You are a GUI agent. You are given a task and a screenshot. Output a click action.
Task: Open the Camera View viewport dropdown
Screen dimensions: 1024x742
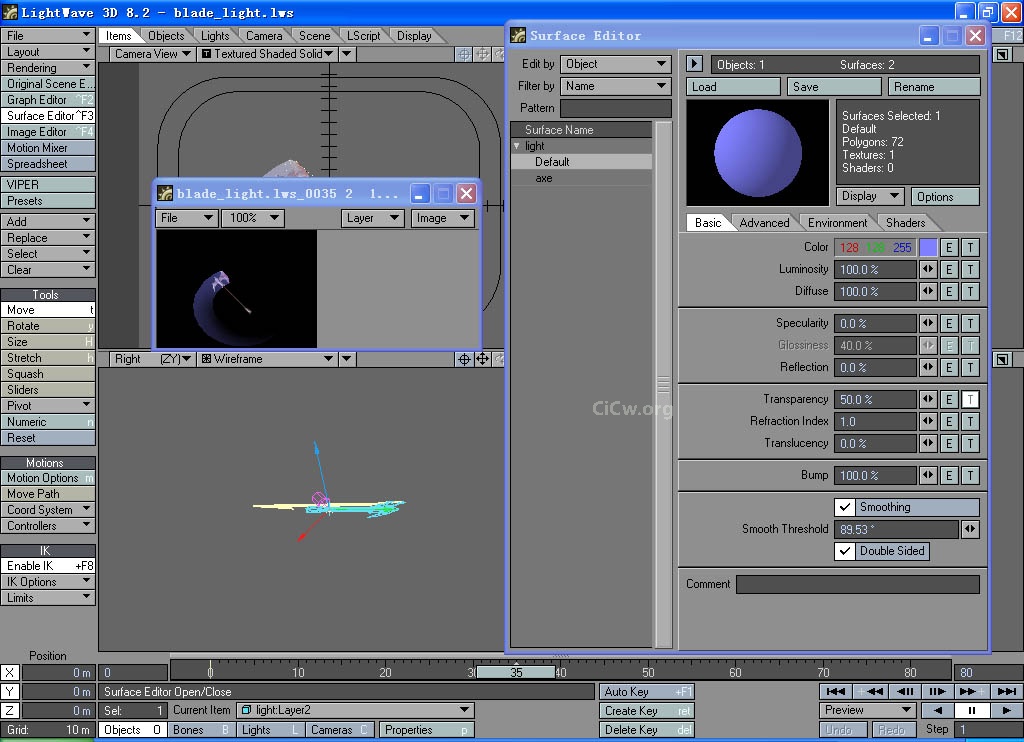click(152, 54)
